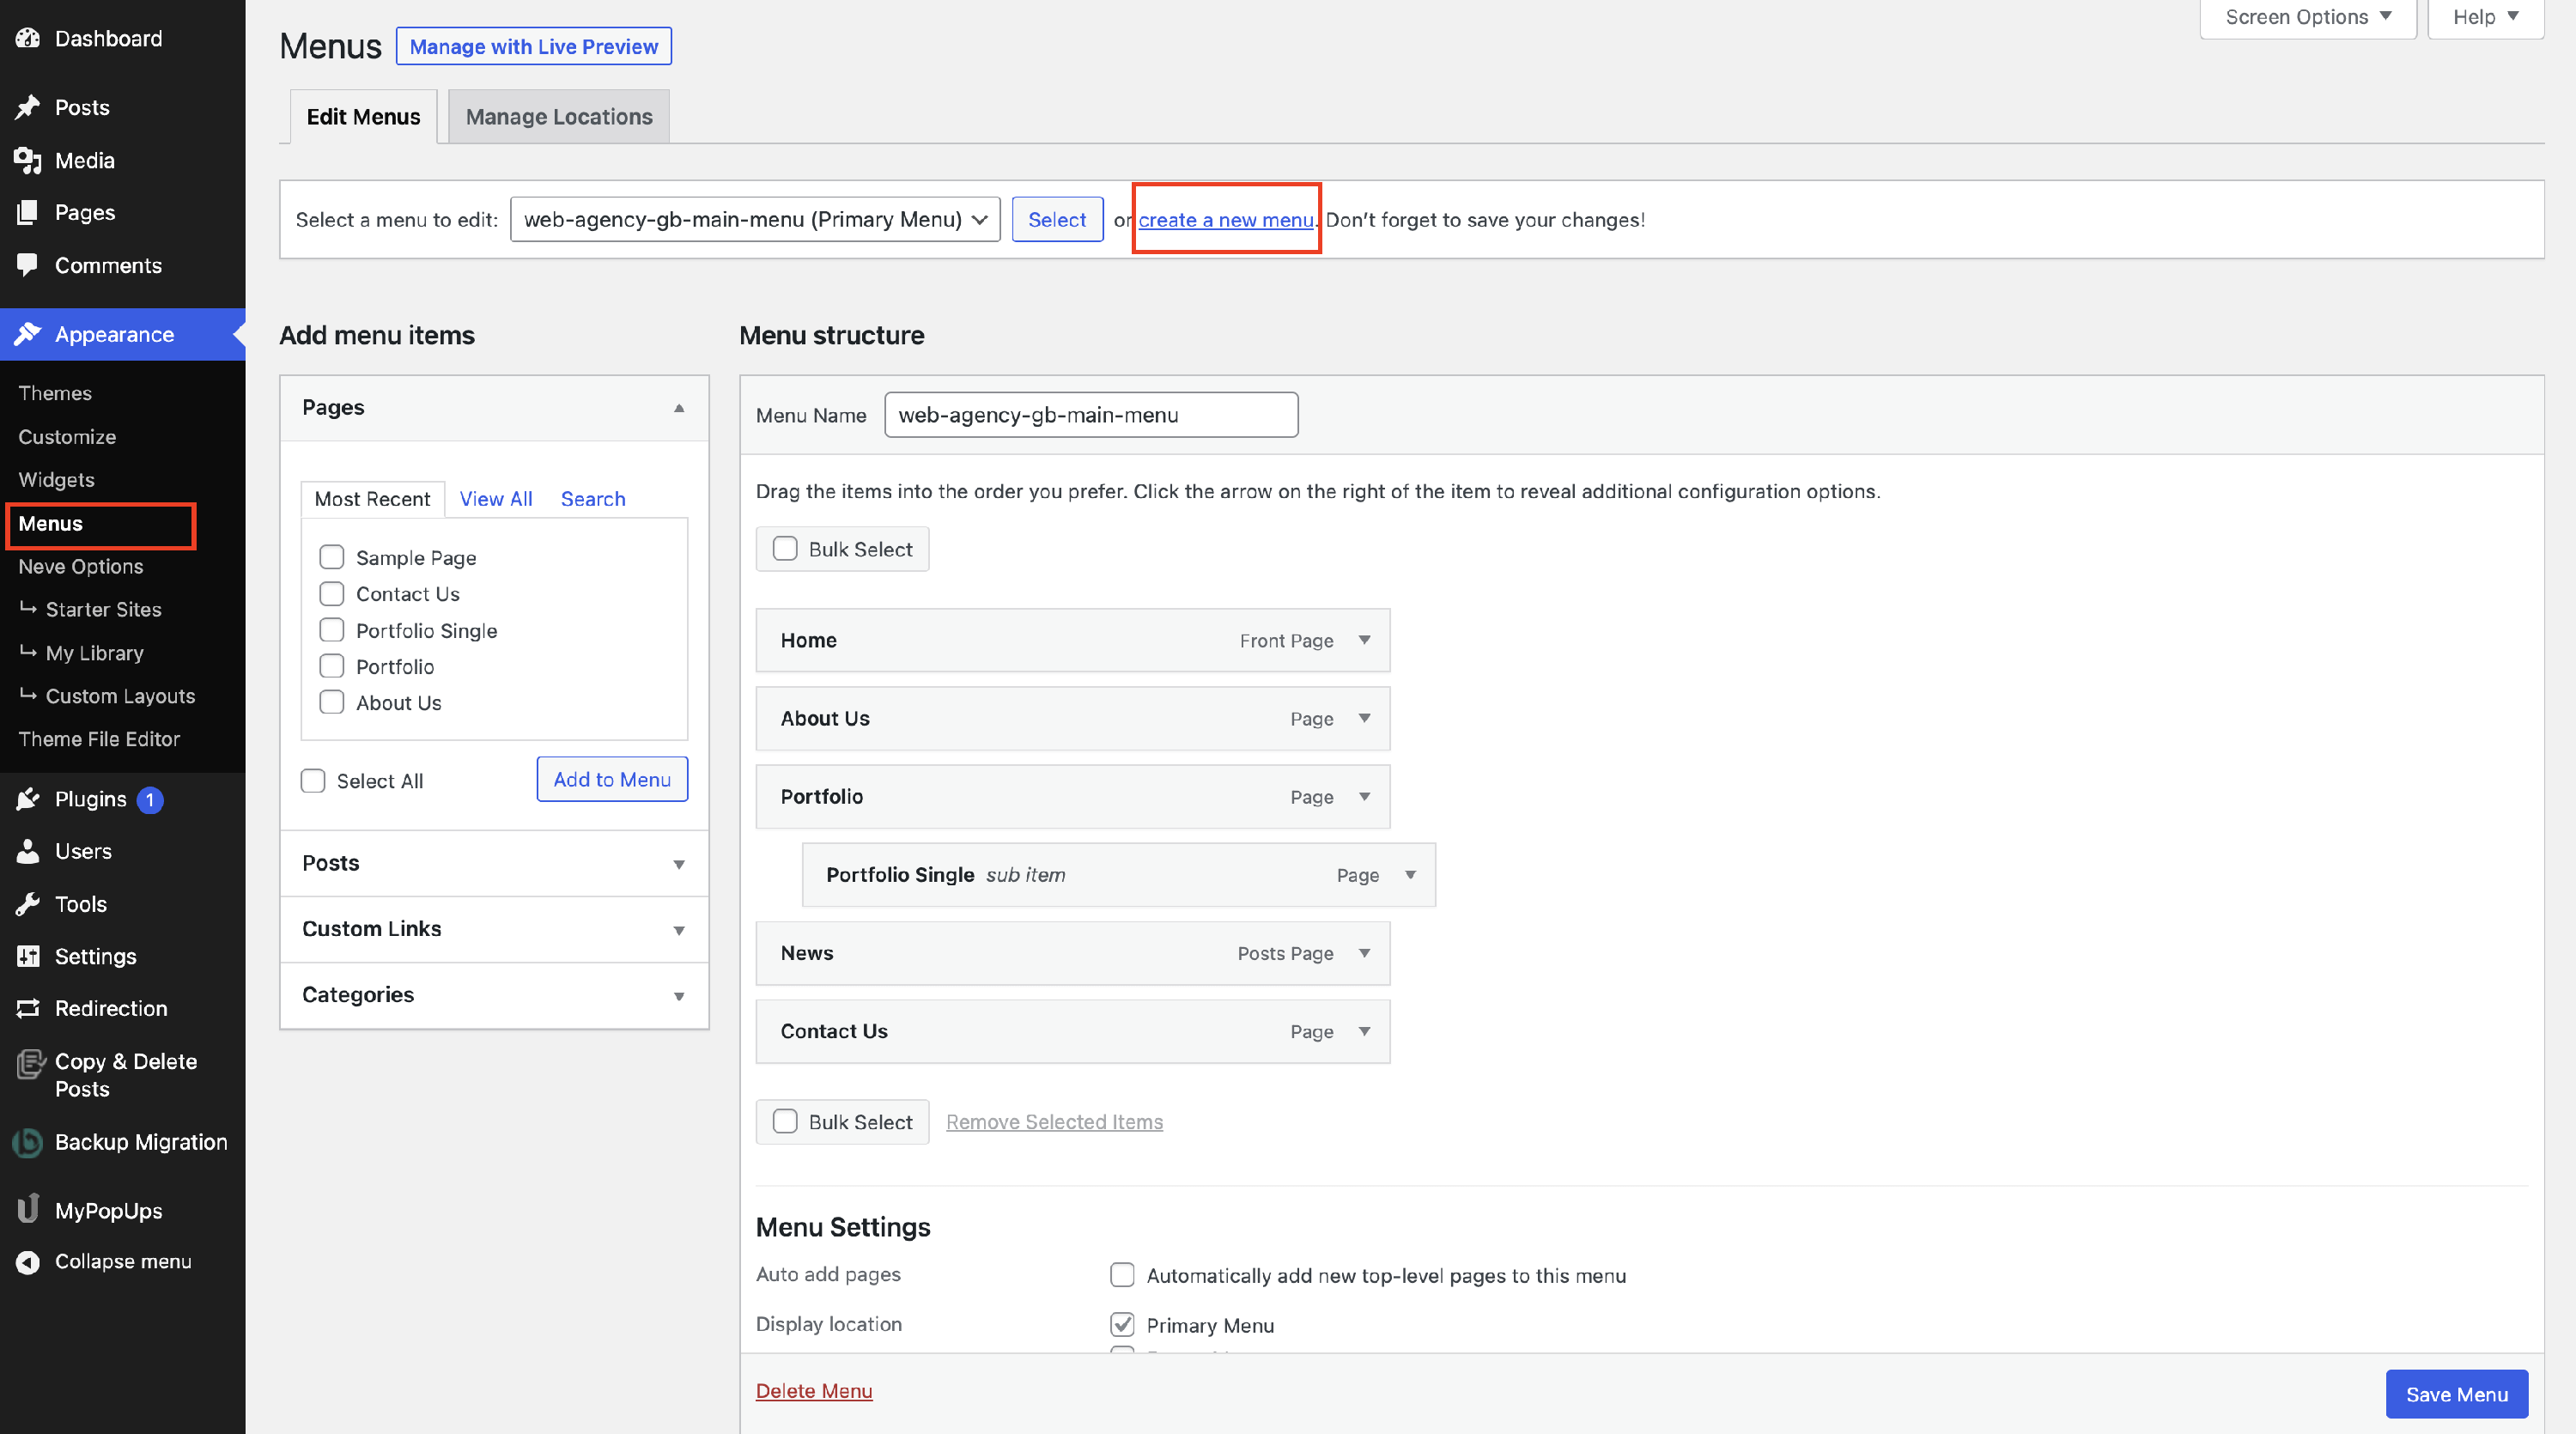This screenshot has width=2576, height=1434.
Task: Switch to the View All pages tab
Action: pyautogui.click(x=495, y=499)
